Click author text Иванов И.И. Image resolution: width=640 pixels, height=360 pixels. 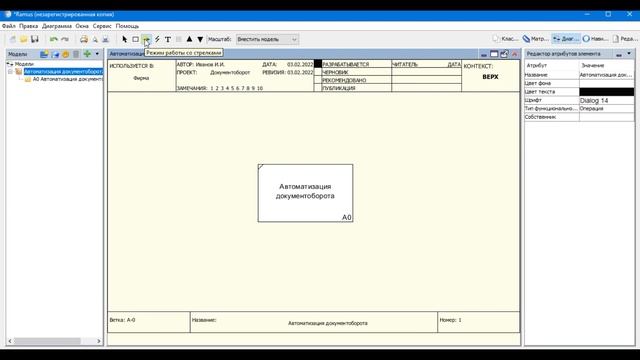tap(210, 64)
